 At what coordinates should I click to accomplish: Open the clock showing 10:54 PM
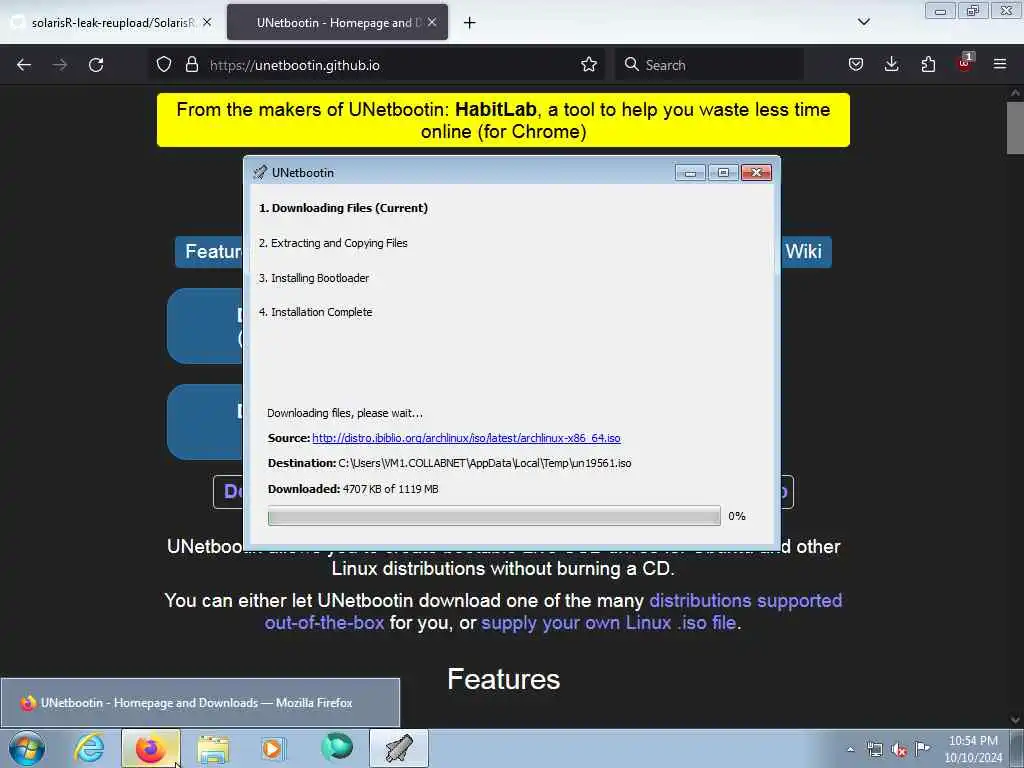[x=973, y=749]
